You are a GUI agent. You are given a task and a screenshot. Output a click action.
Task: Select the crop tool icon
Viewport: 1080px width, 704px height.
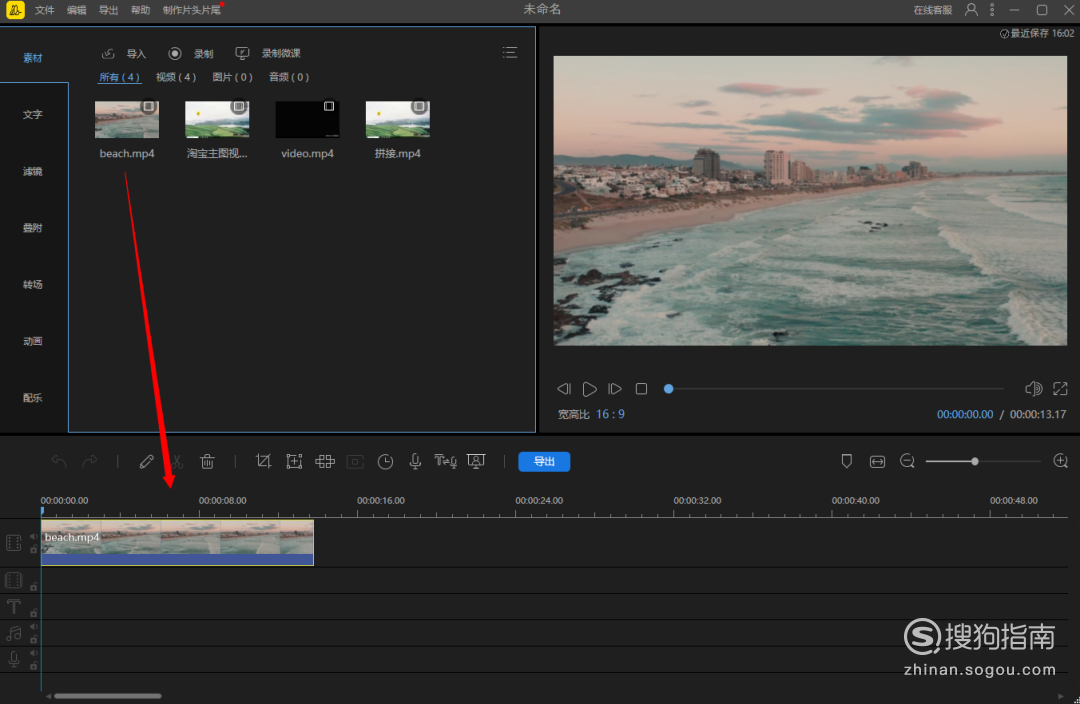point(264,461)
